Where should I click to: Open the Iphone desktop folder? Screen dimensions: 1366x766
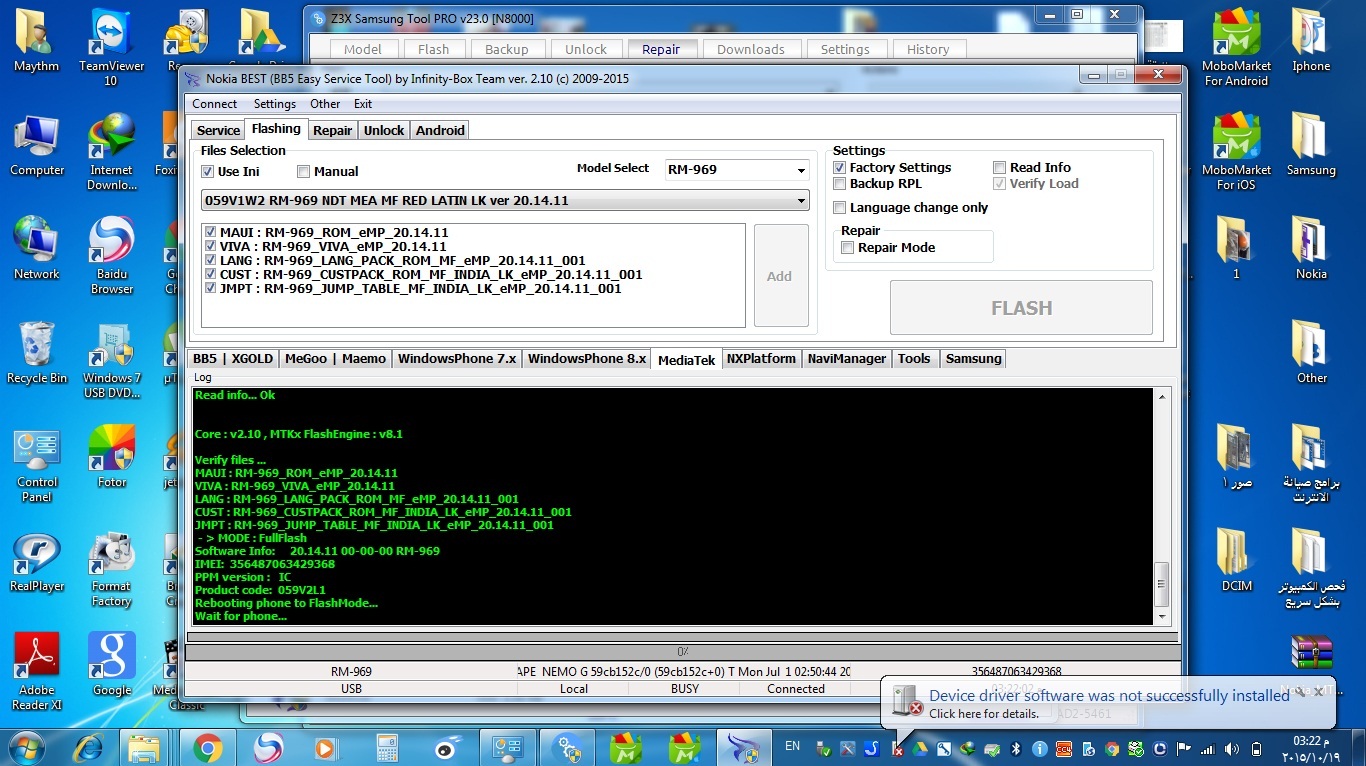1311,41
